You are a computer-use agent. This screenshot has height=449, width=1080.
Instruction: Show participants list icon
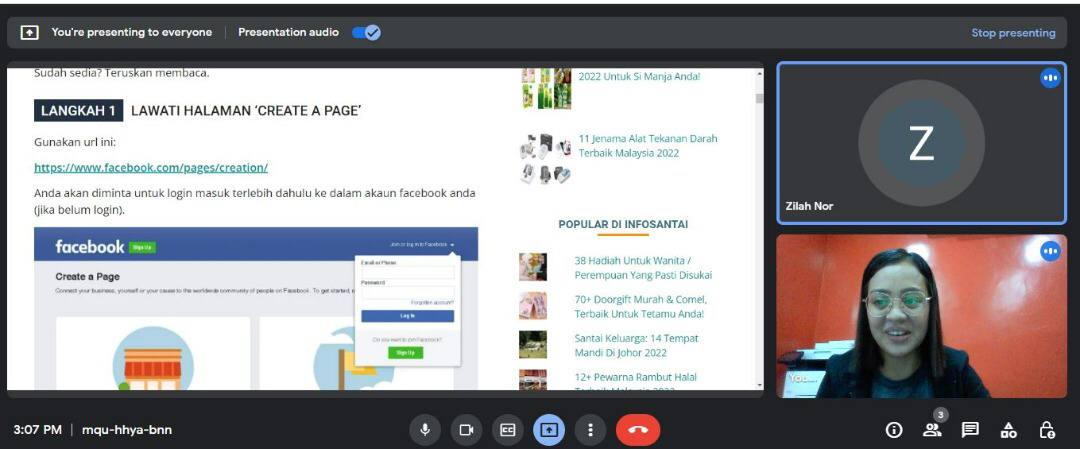pyautogui.click(x=932, y=430)
